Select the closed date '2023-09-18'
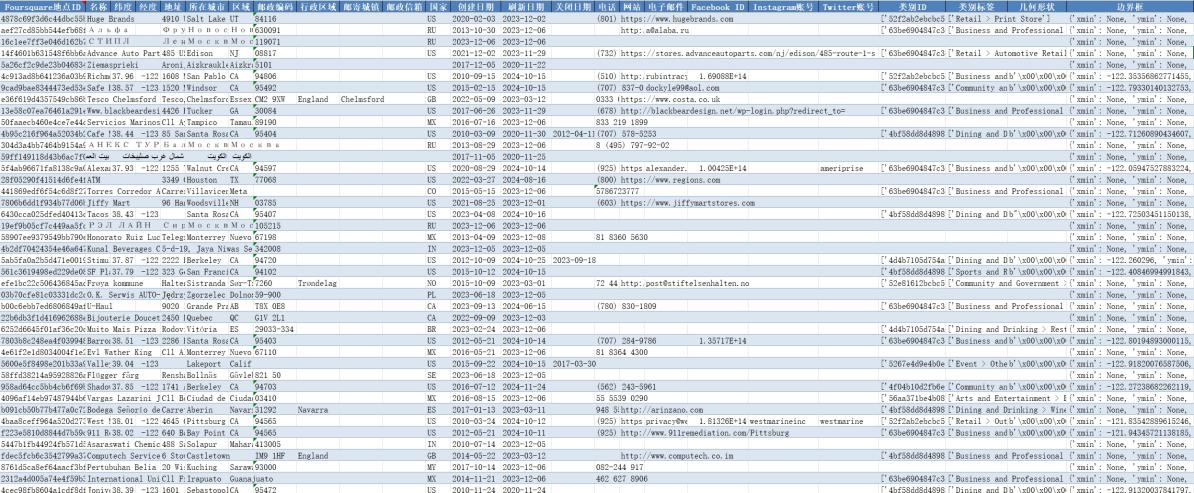Screen dimensions: 1194x493 click(573, 260)
